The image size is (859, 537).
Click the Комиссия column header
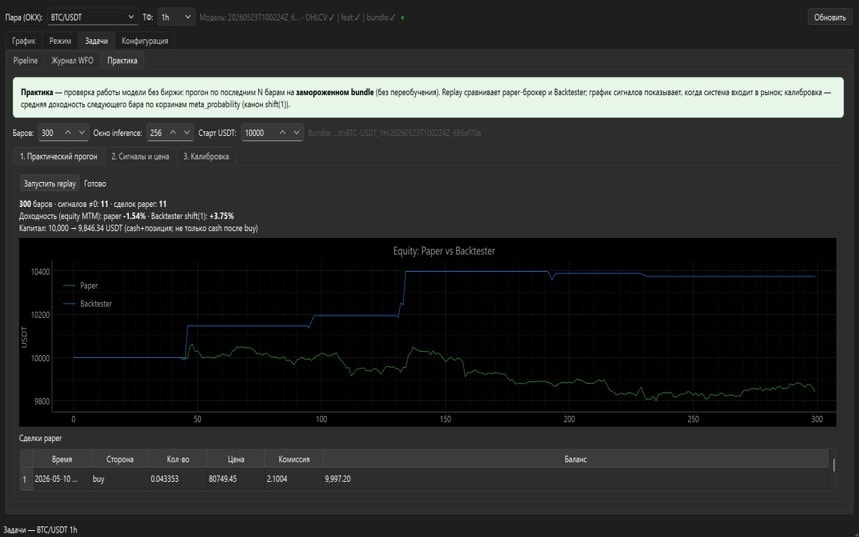coord(294,459)
